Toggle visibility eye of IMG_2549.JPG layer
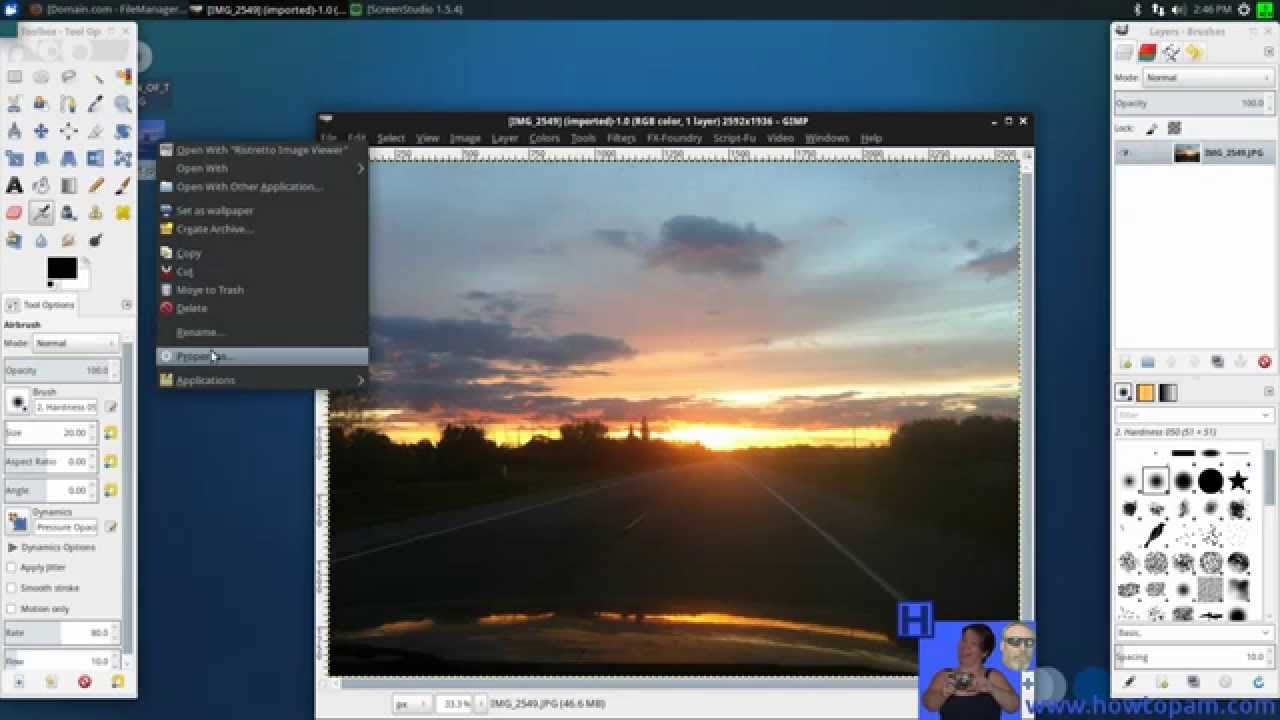Screen dimensions: 1280x720 (1126, 153)
